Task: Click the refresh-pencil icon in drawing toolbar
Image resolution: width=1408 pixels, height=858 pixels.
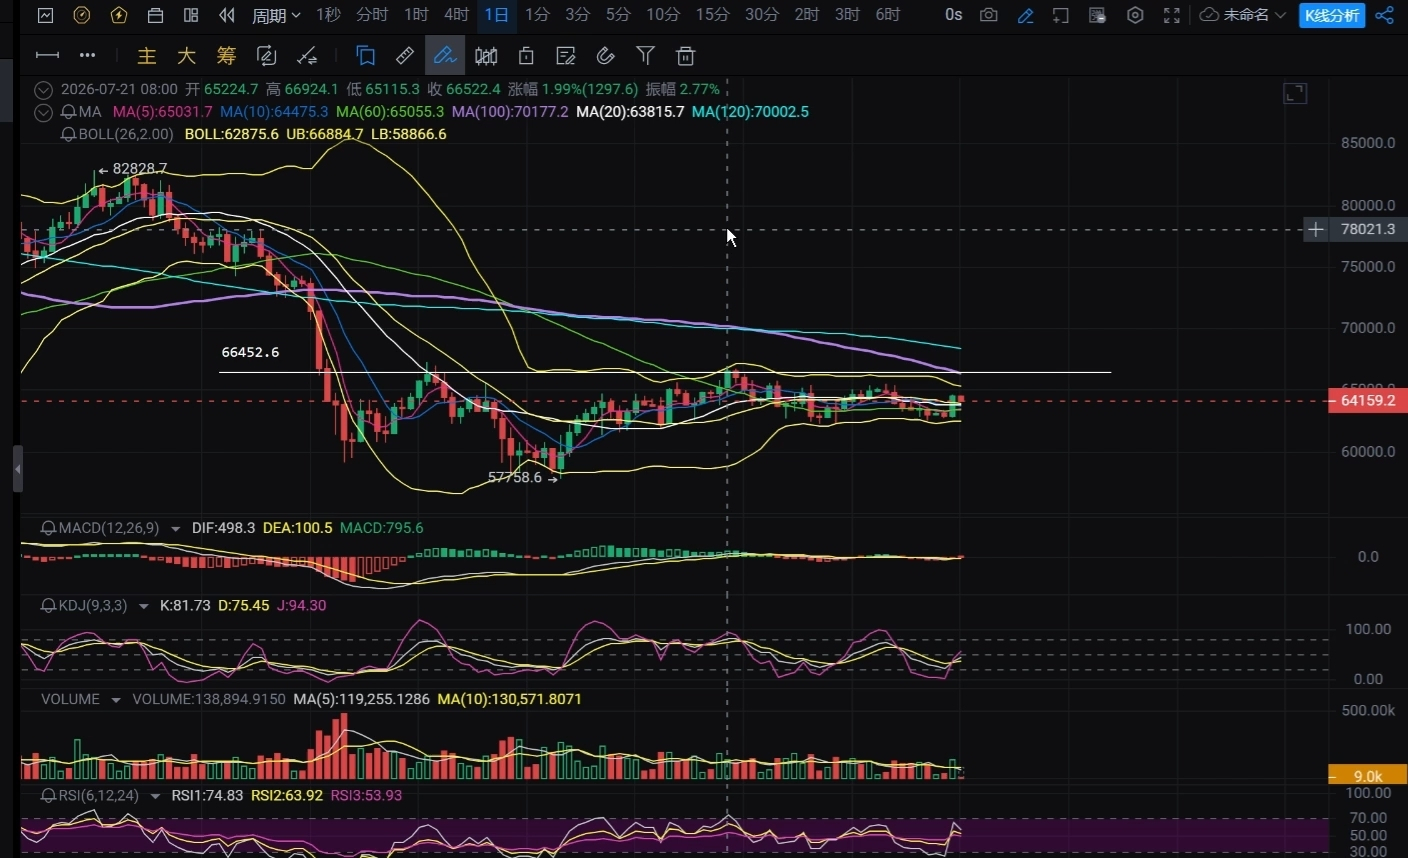Action: tap(266, 56)
